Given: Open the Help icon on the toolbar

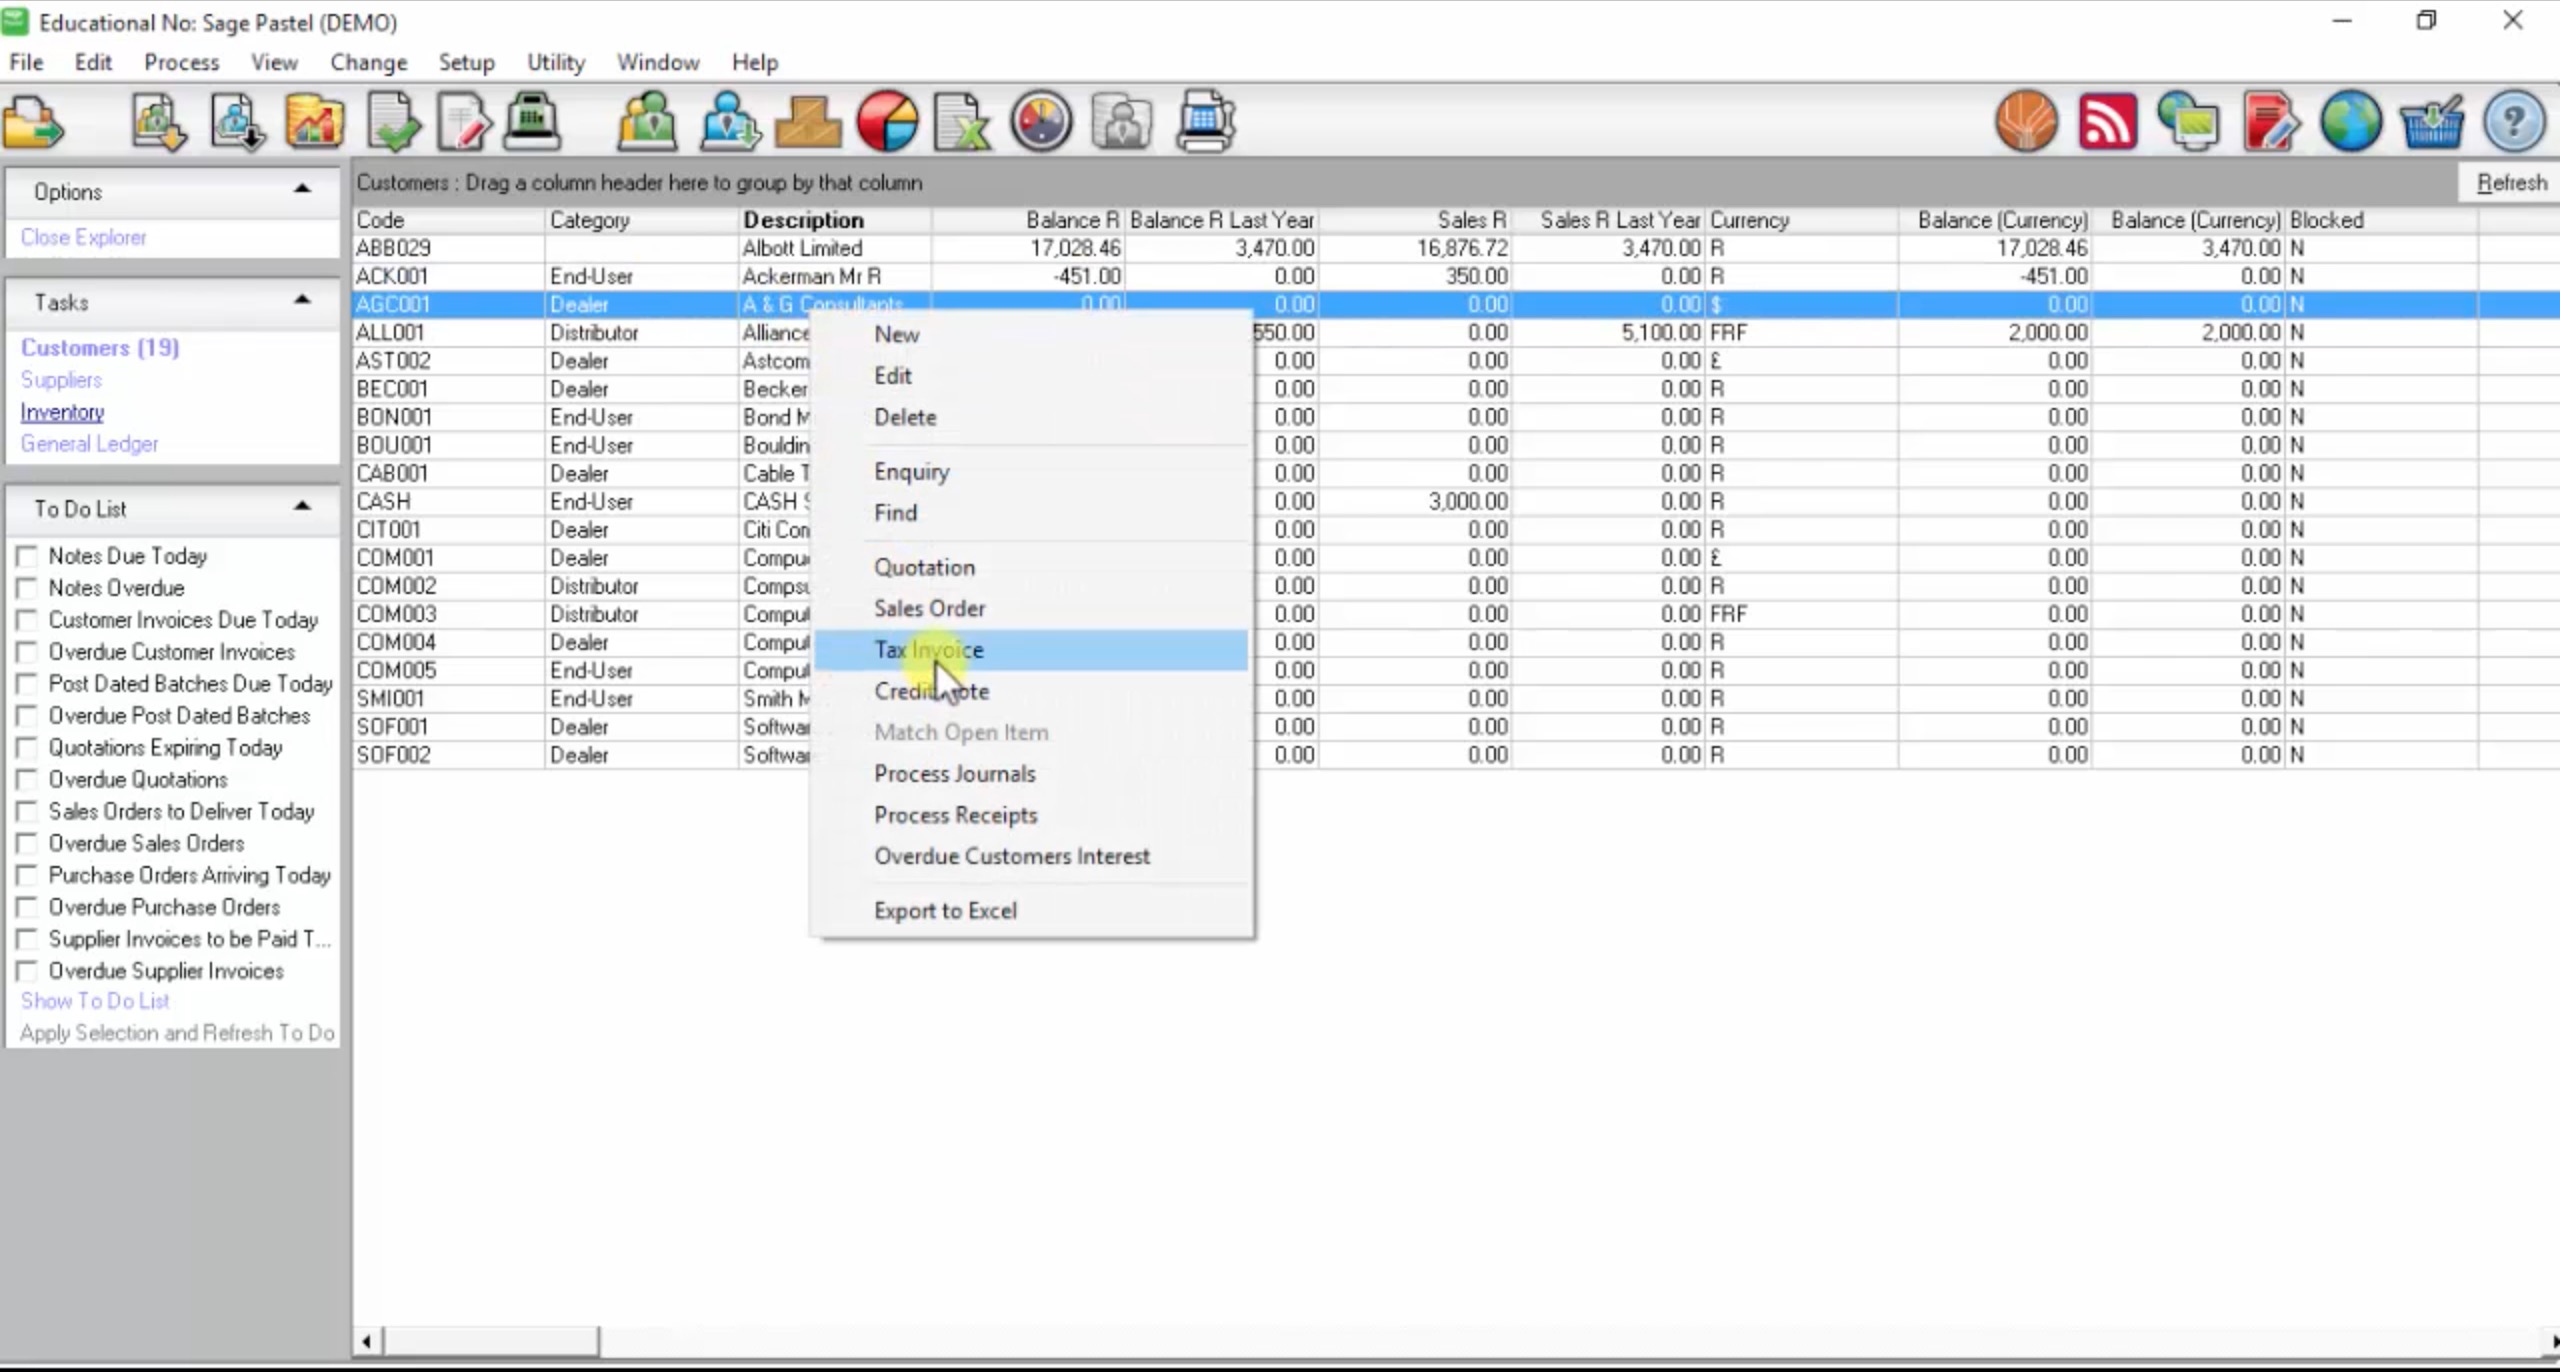Looking at the screenshot, I should [2514, 120].
